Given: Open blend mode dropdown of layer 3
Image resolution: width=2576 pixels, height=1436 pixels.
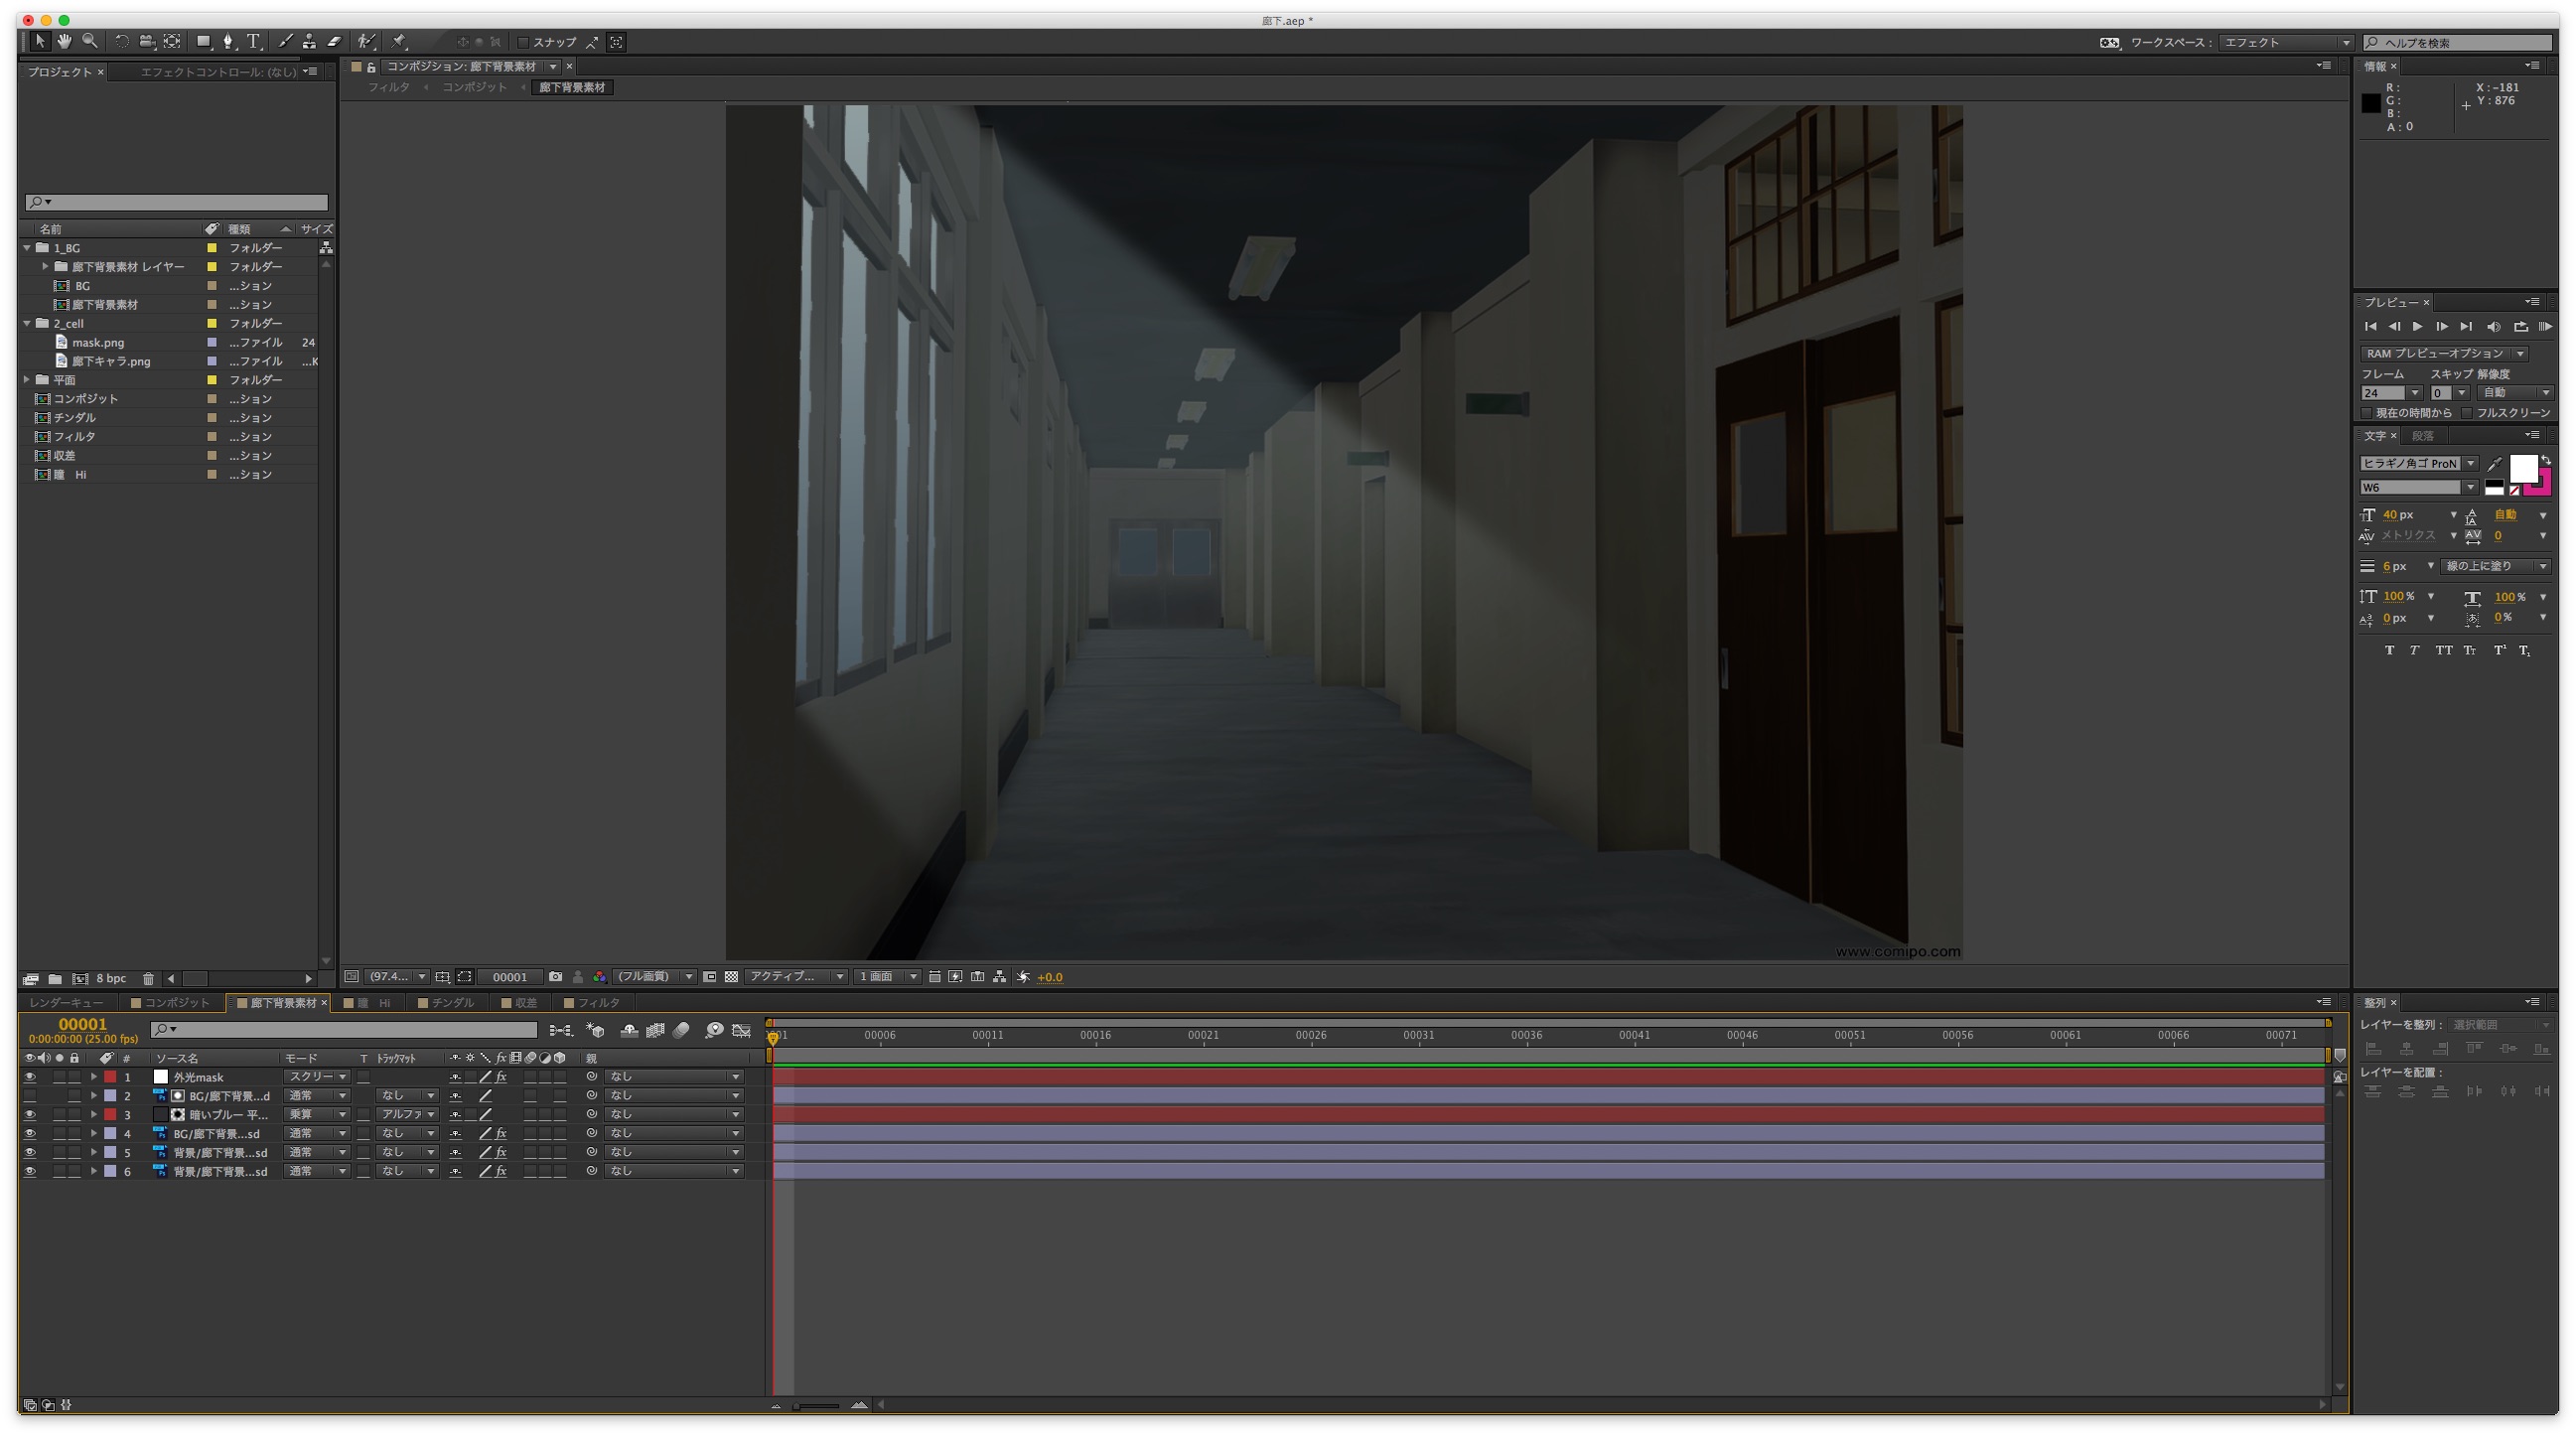Looking at the screenshot, I should pyautogui.click(x=317, y=1115).
